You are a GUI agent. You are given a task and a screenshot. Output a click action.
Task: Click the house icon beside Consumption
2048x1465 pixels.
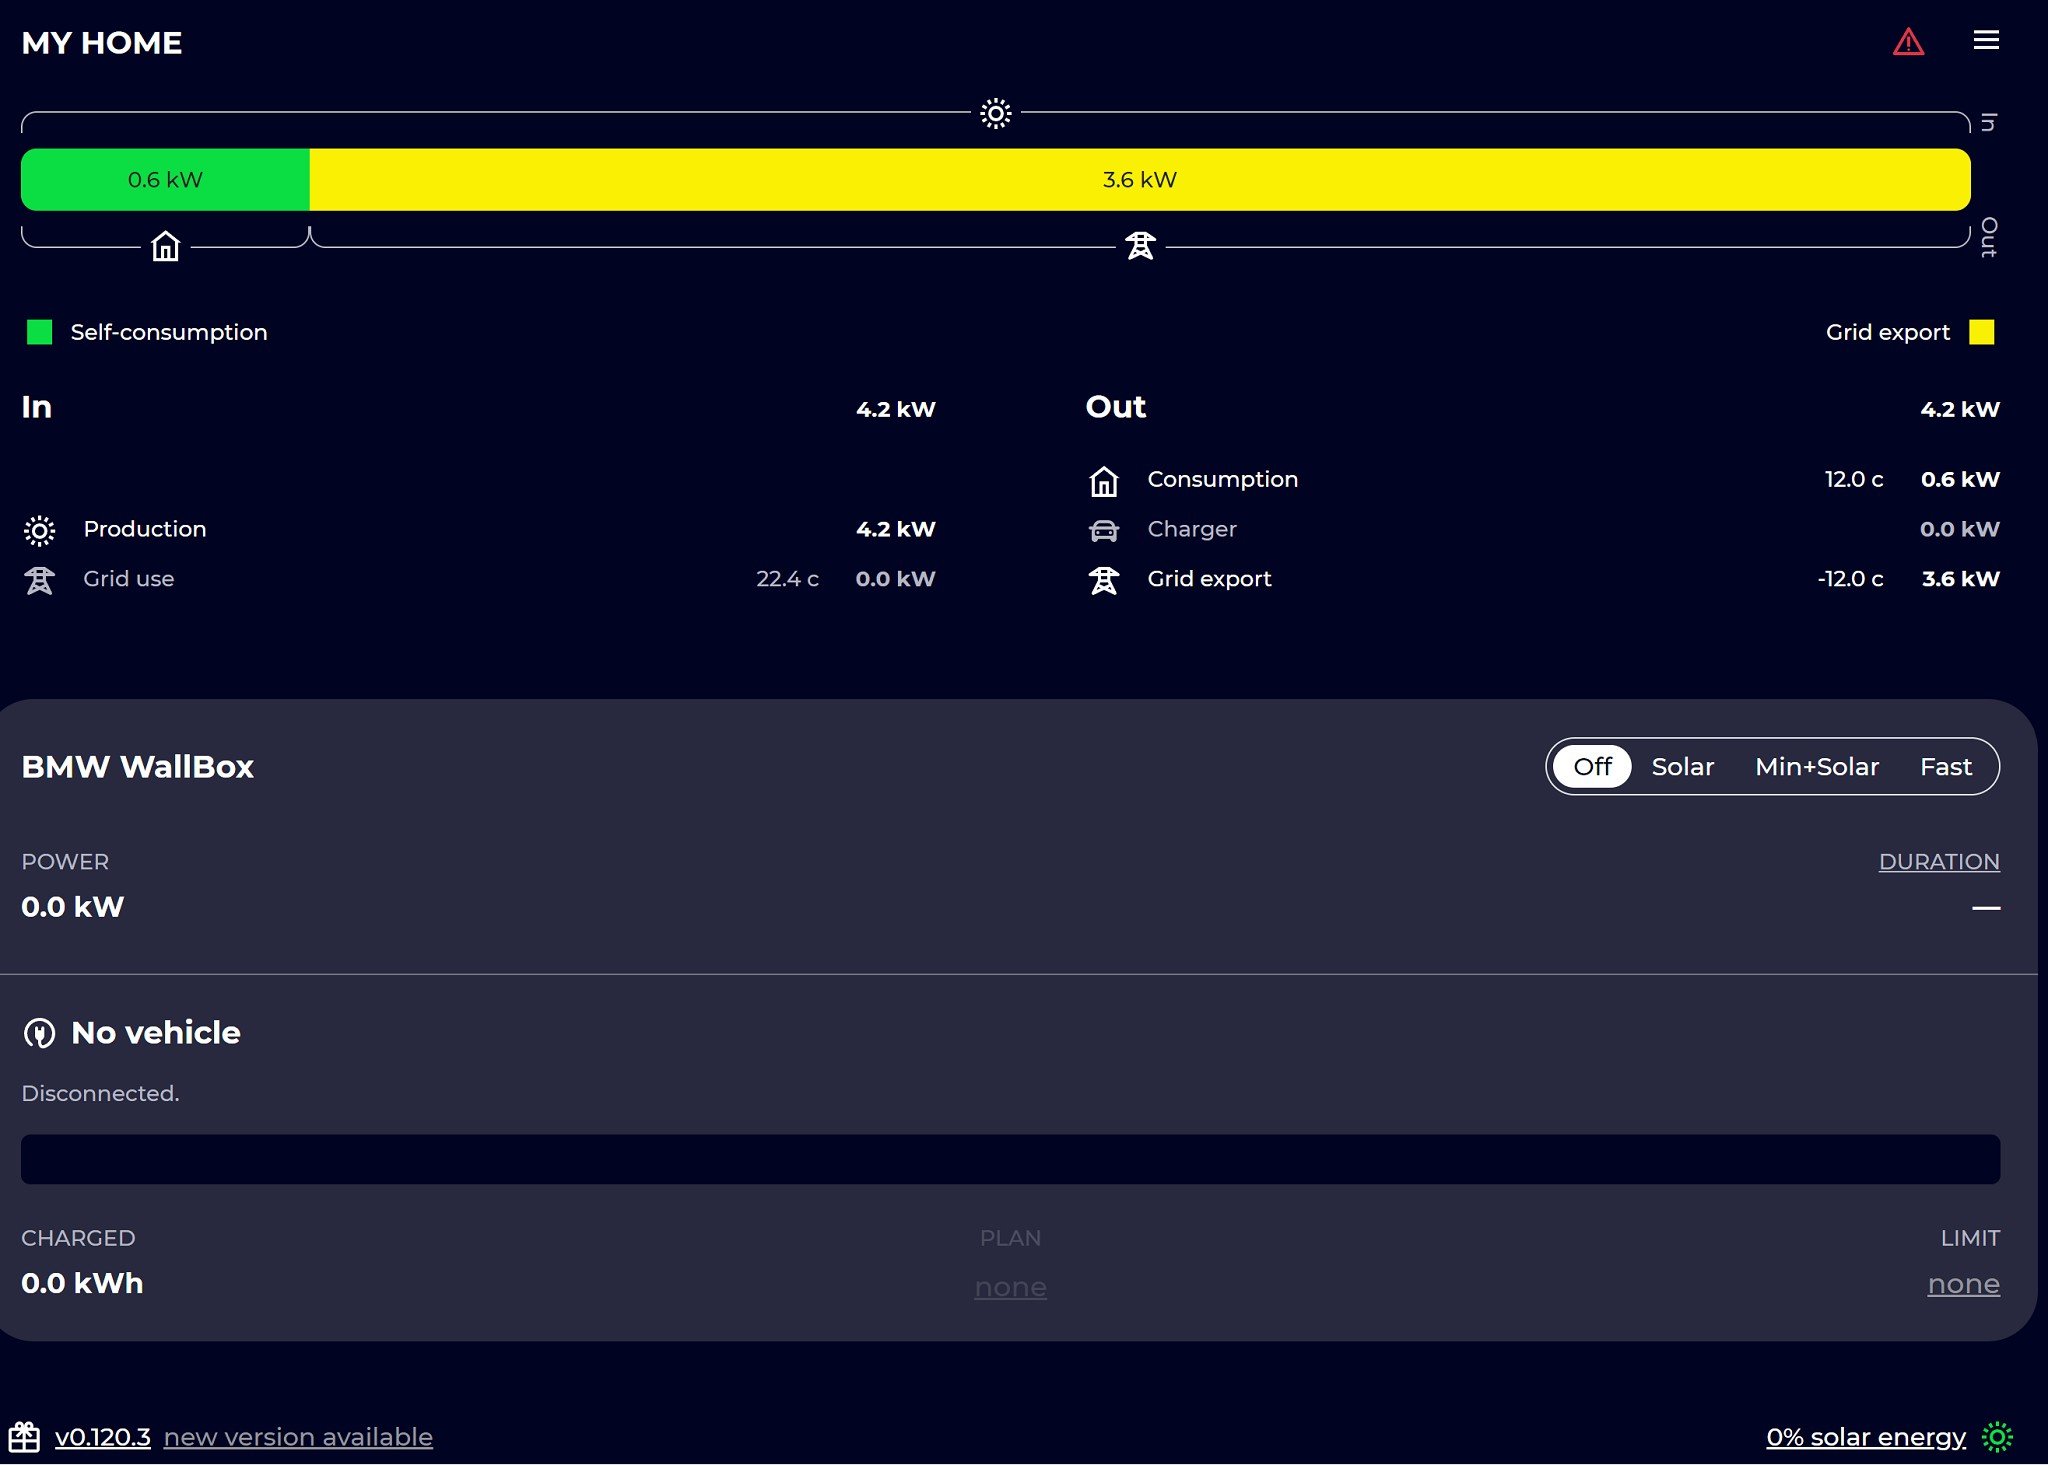pyautogui.click(x=1103, y=481)
